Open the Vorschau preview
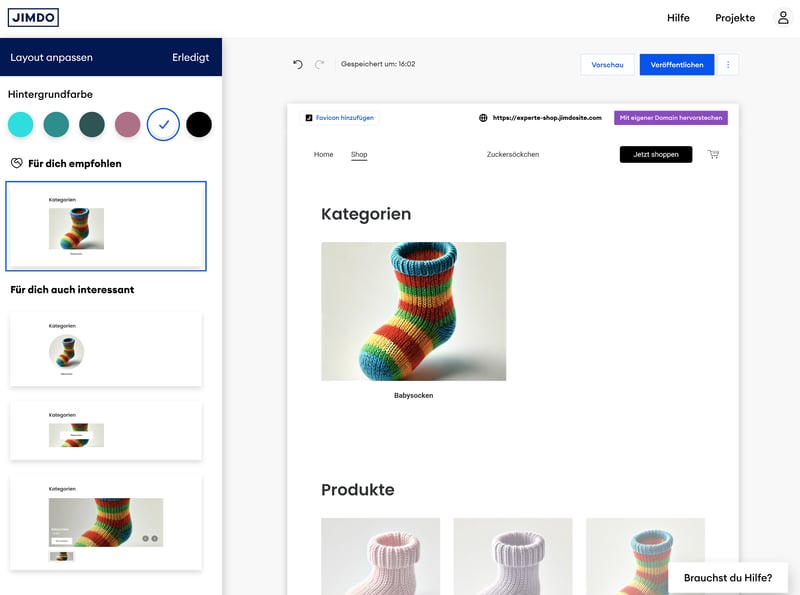 (x=607, y=65)
